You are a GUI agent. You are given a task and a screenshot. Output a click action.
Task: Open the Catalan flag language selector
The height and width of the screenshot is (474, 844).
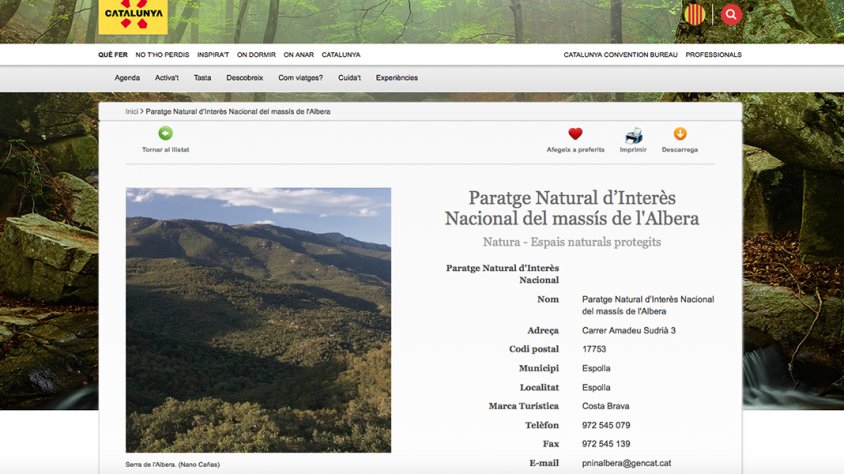point(695,15)
